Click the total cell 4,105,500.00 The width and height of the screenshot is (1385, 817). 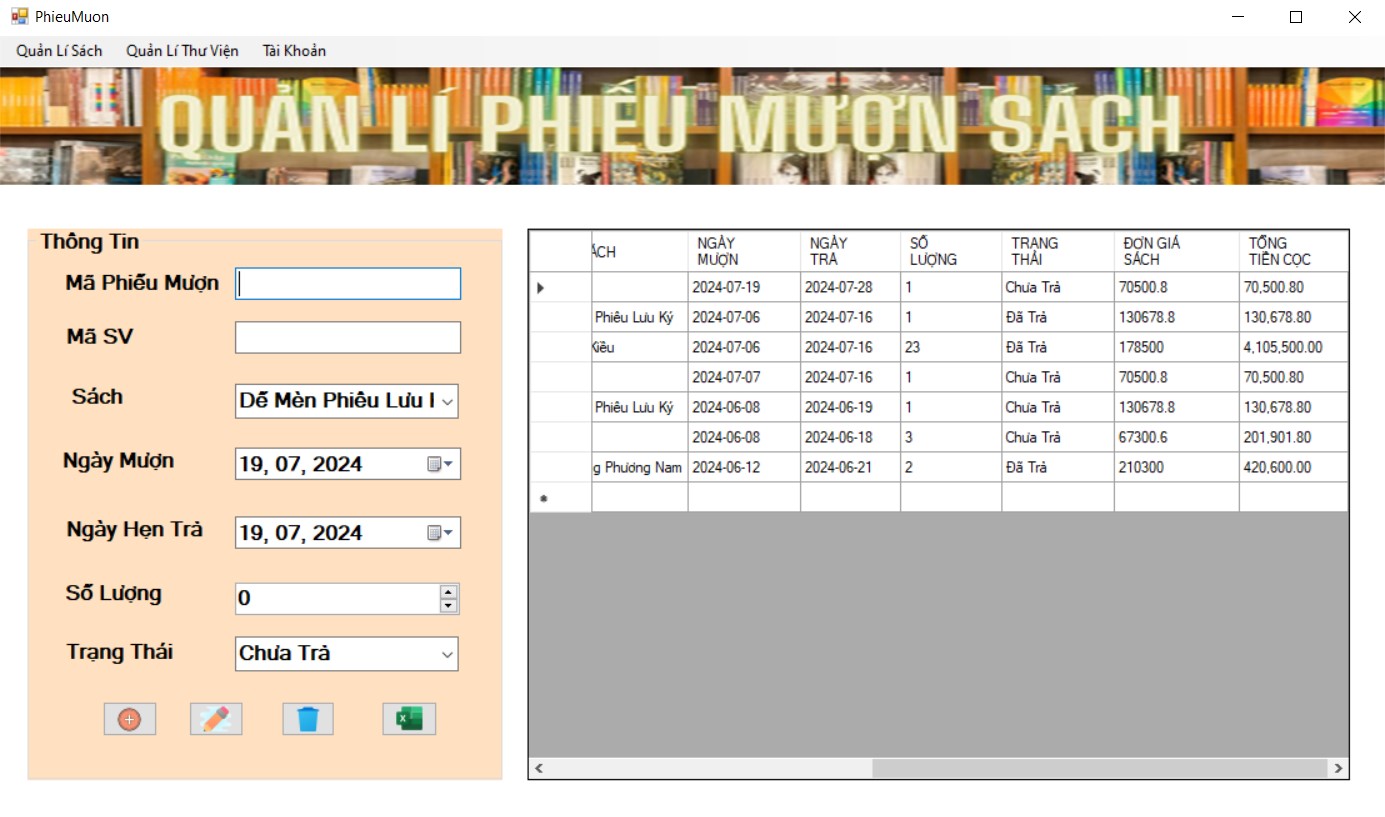(x=1294, y=347)
